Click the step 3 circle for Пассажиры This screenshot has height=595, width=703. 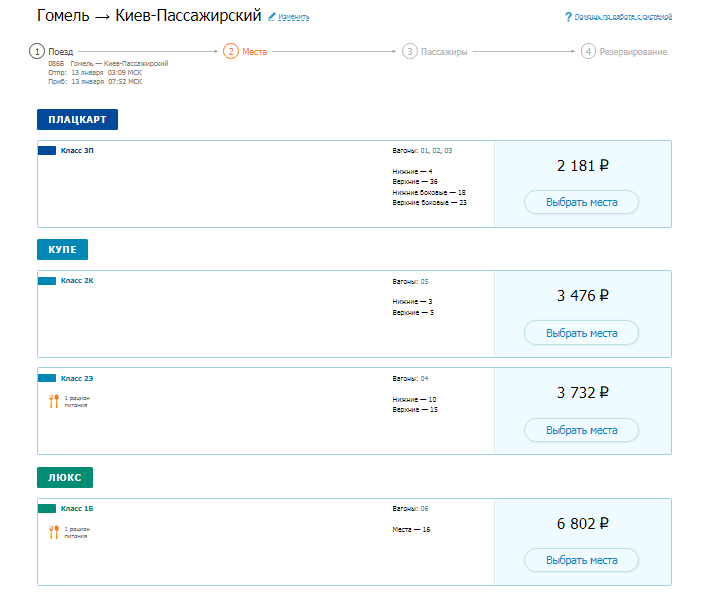tap(410, 51)
